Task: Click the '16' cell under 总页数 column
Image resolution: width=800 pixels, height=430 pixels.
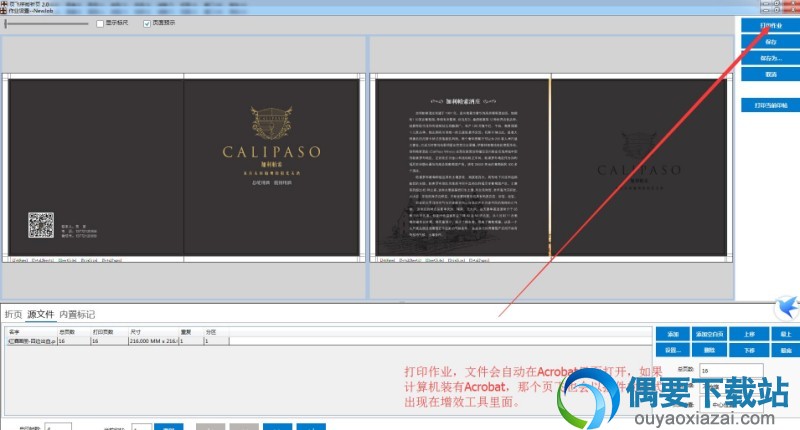Action: pyautogui.click(x=74, y=341)
